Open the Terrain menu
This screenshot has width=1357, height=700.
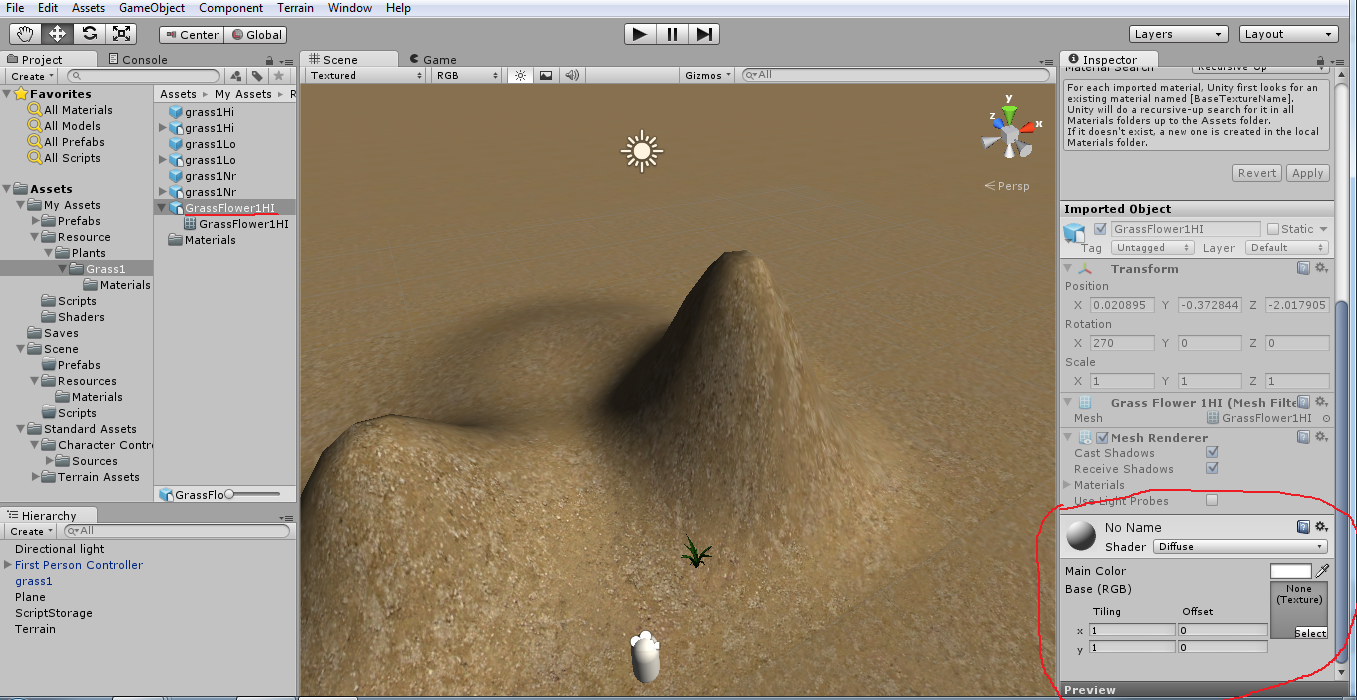295,8
